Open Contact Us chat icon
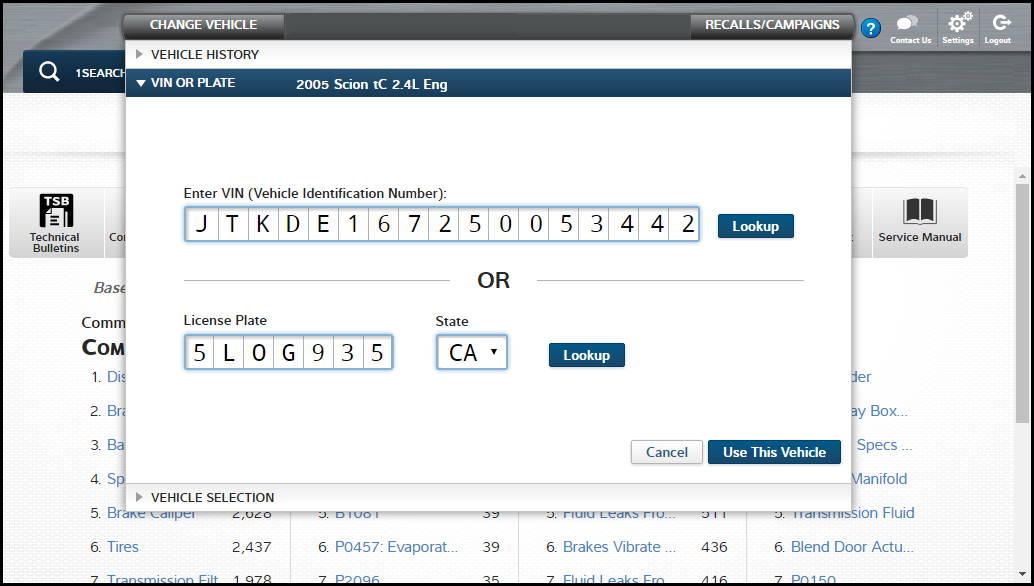The width and height of the screenshot is (1034, 586). point(910,25)
